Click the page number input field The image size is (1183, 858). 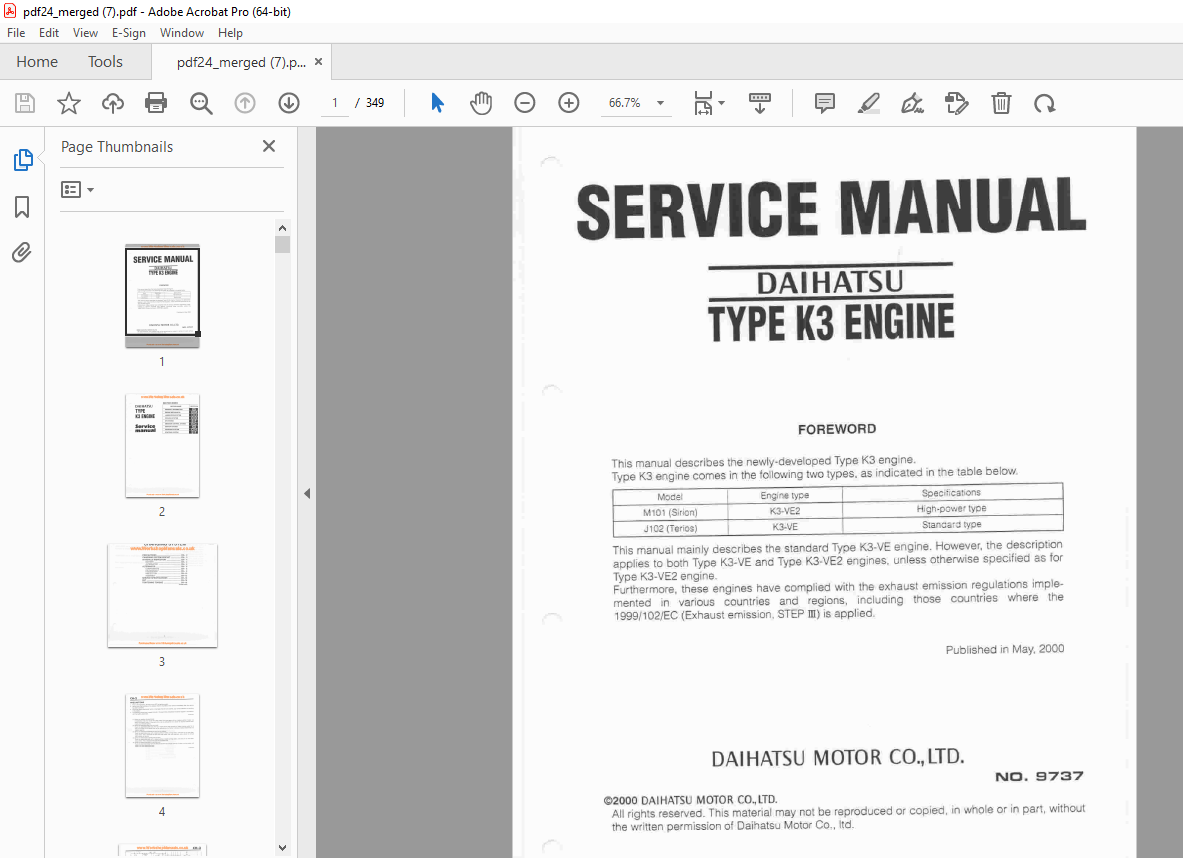tap(335, 103)
